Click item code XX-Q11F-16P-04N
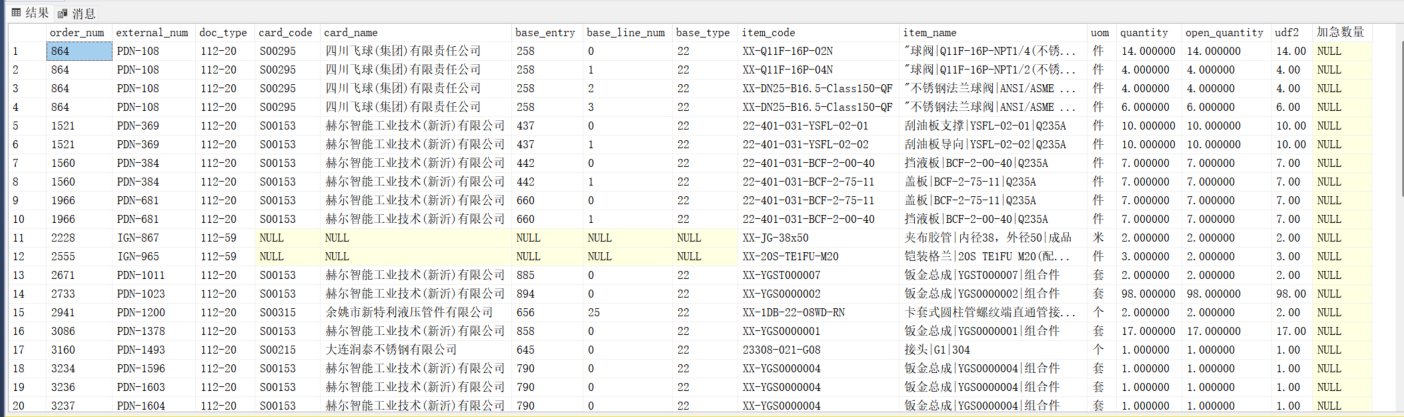1404x417 pixels. tap(788, 70)
